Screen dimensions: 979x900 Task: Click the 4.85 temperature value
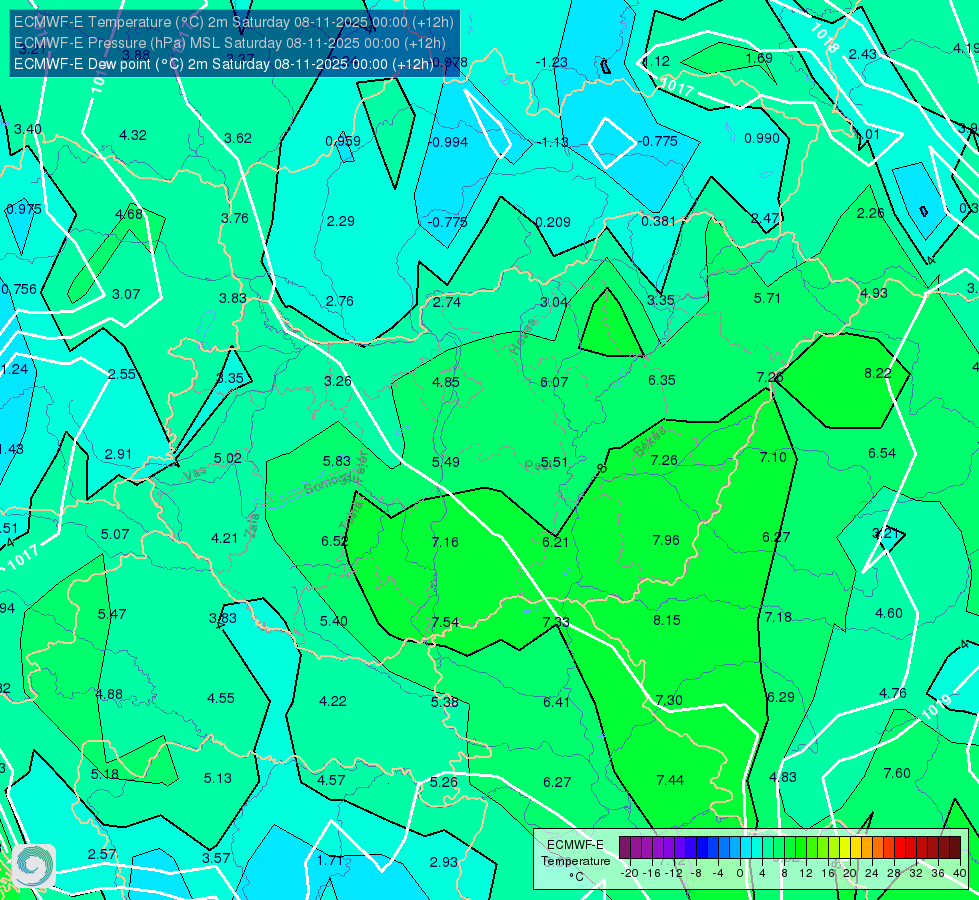446,382
